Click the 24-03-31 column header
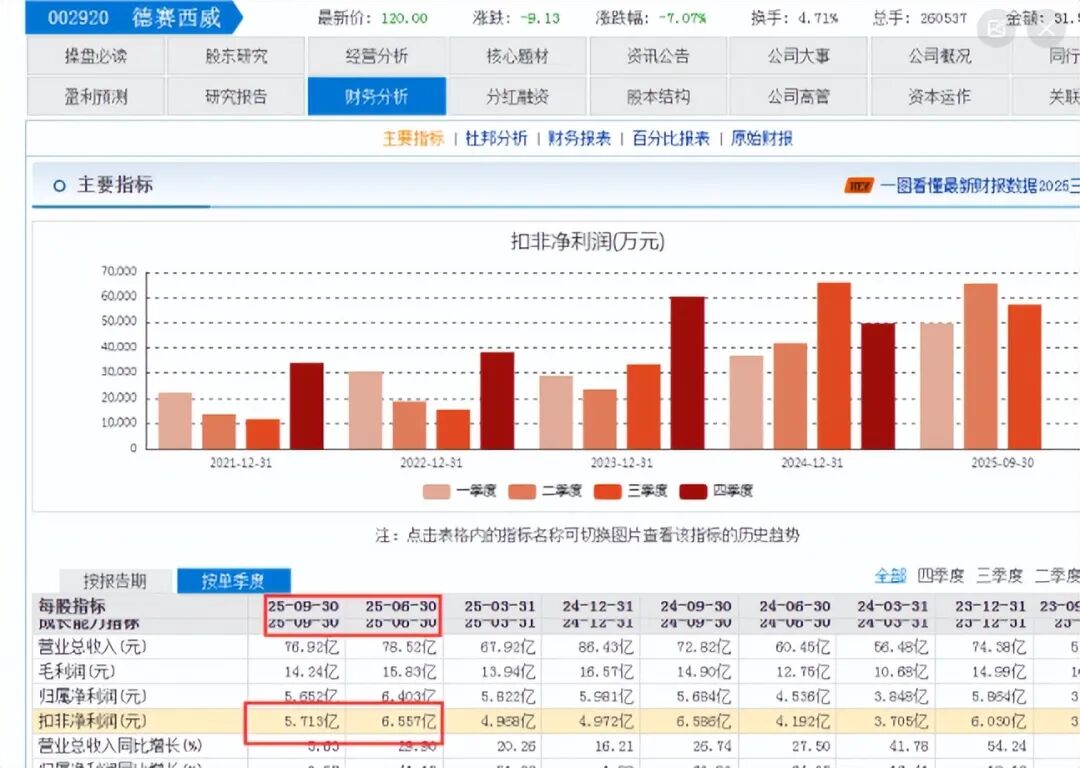1080x768 pixels. coord(893,606)
